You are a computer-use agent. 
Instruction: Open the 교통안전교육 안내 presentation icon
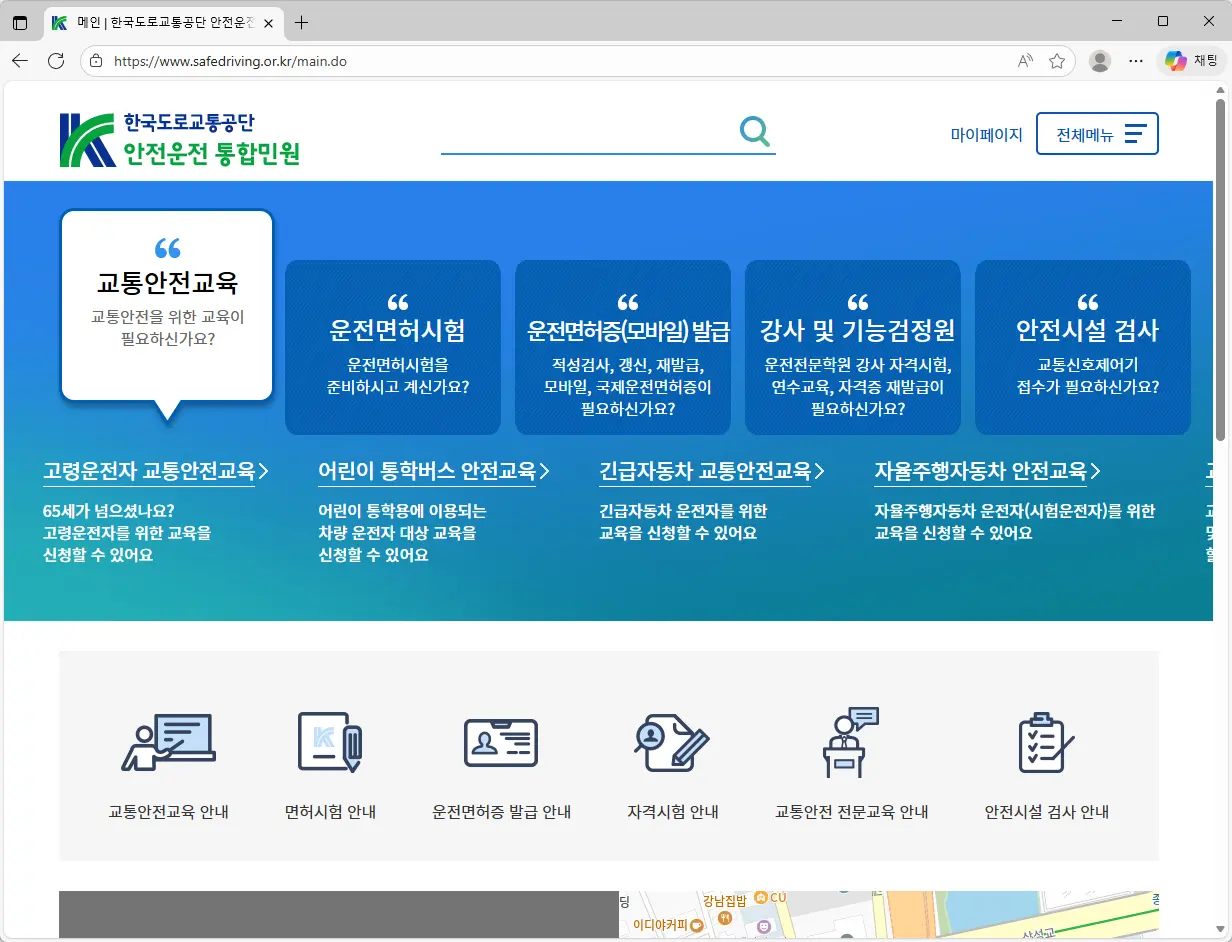170,742
